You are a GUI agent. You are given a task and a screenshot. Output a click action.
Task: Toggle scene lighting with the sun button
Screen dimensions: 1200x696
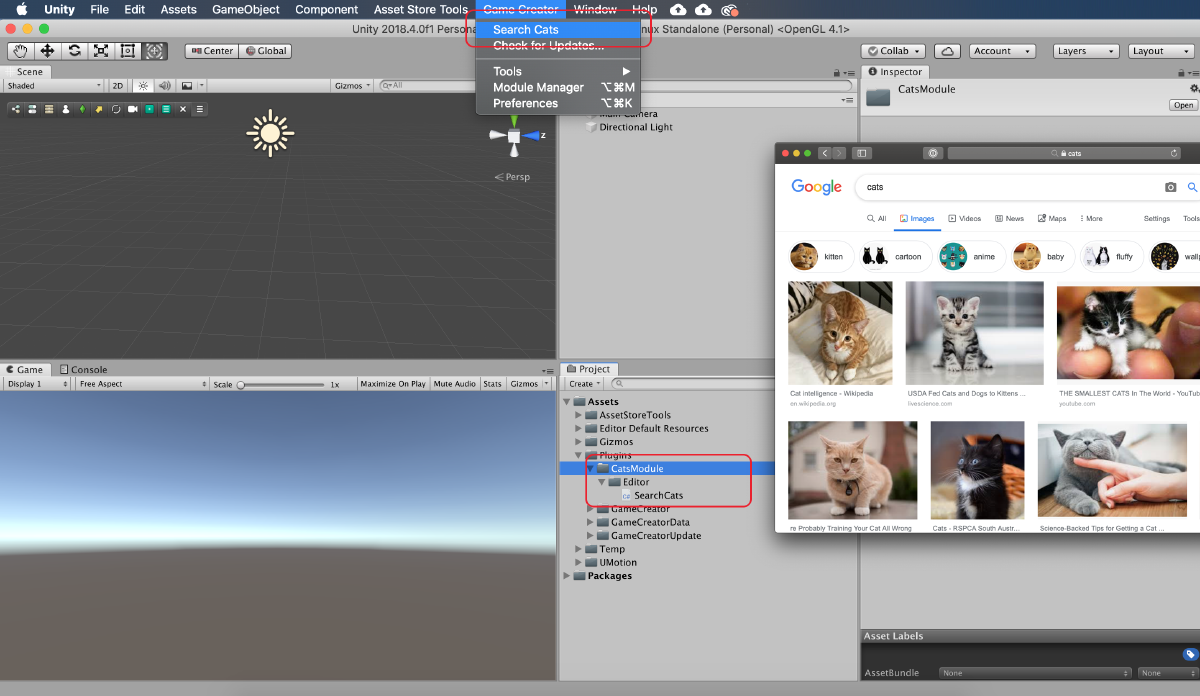143,86
